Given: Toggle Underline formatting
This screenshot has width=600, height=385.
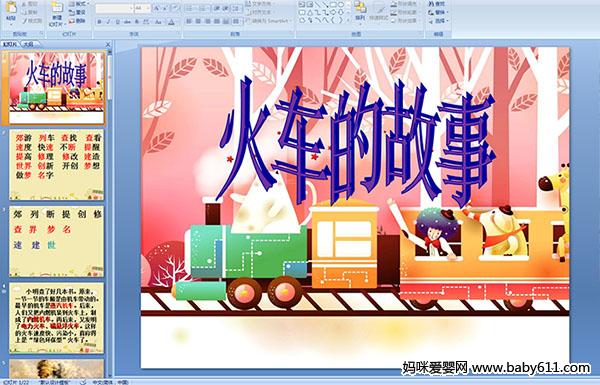Looking at the screenshot, I should [x=117, y=22].
